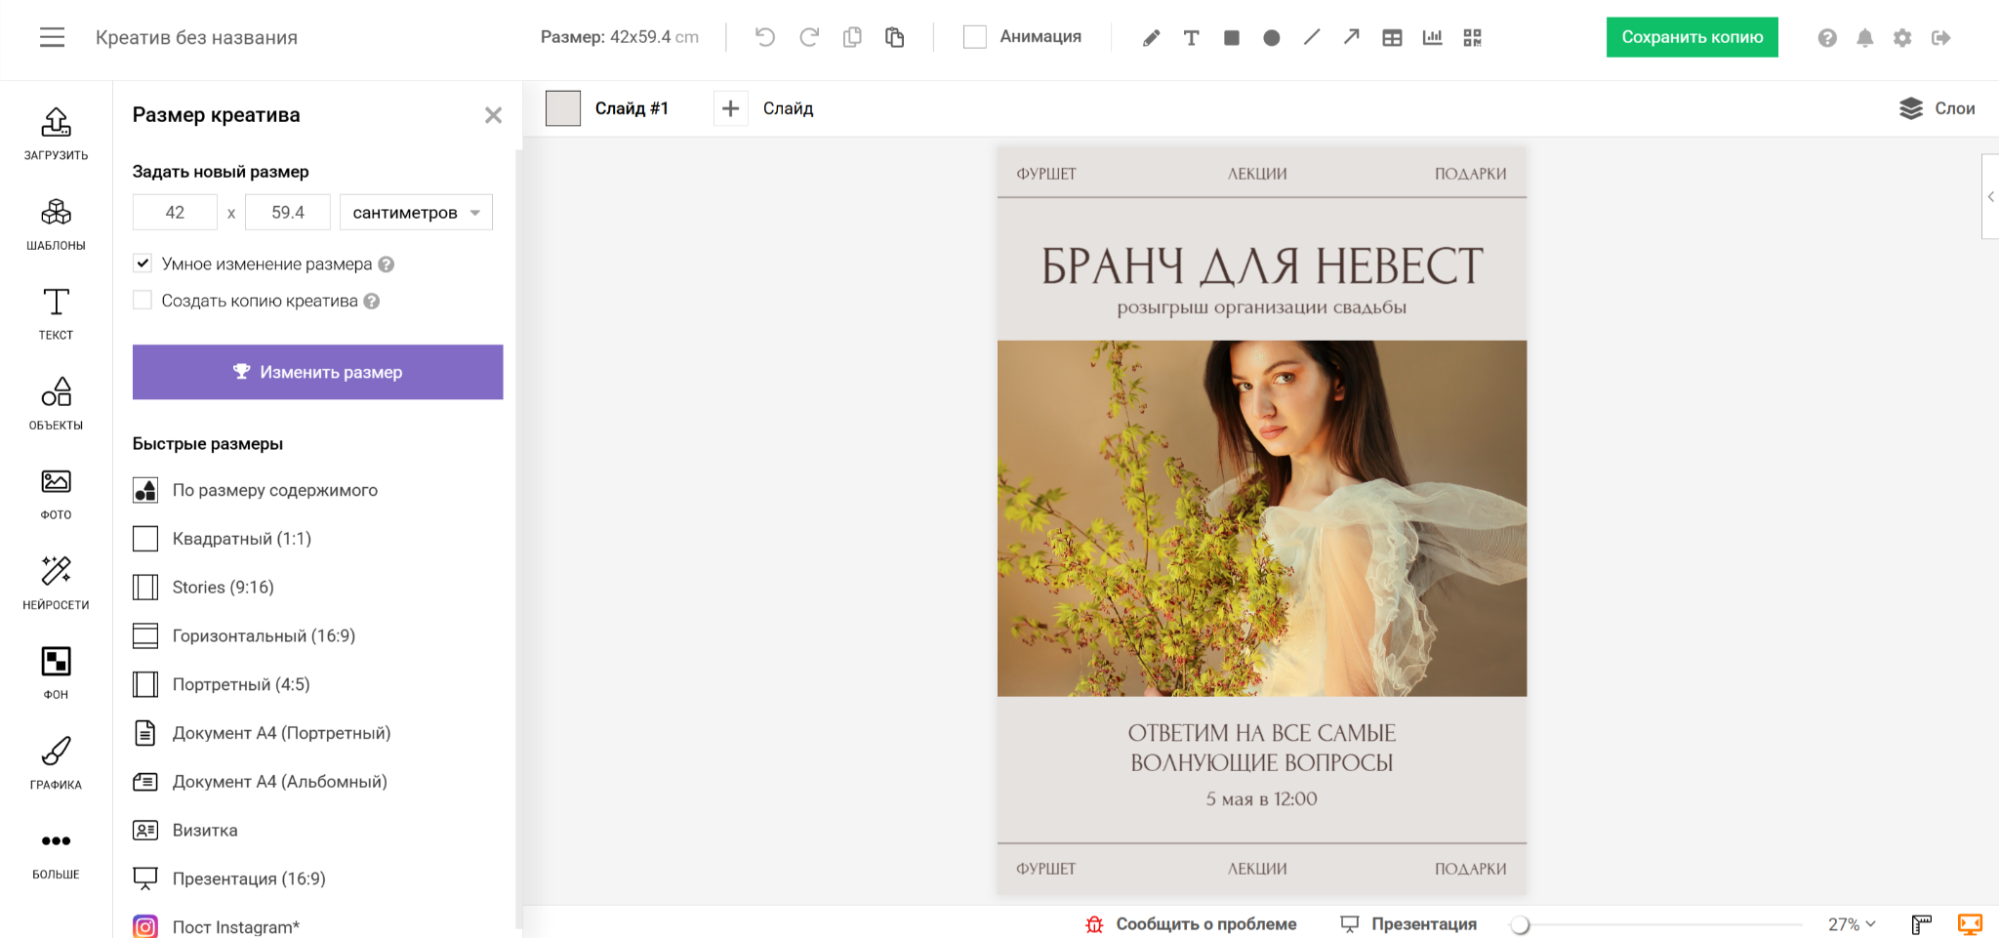The image size is (1999, 939).
Task: Insert a QR code element
Action: [1472, 38]
